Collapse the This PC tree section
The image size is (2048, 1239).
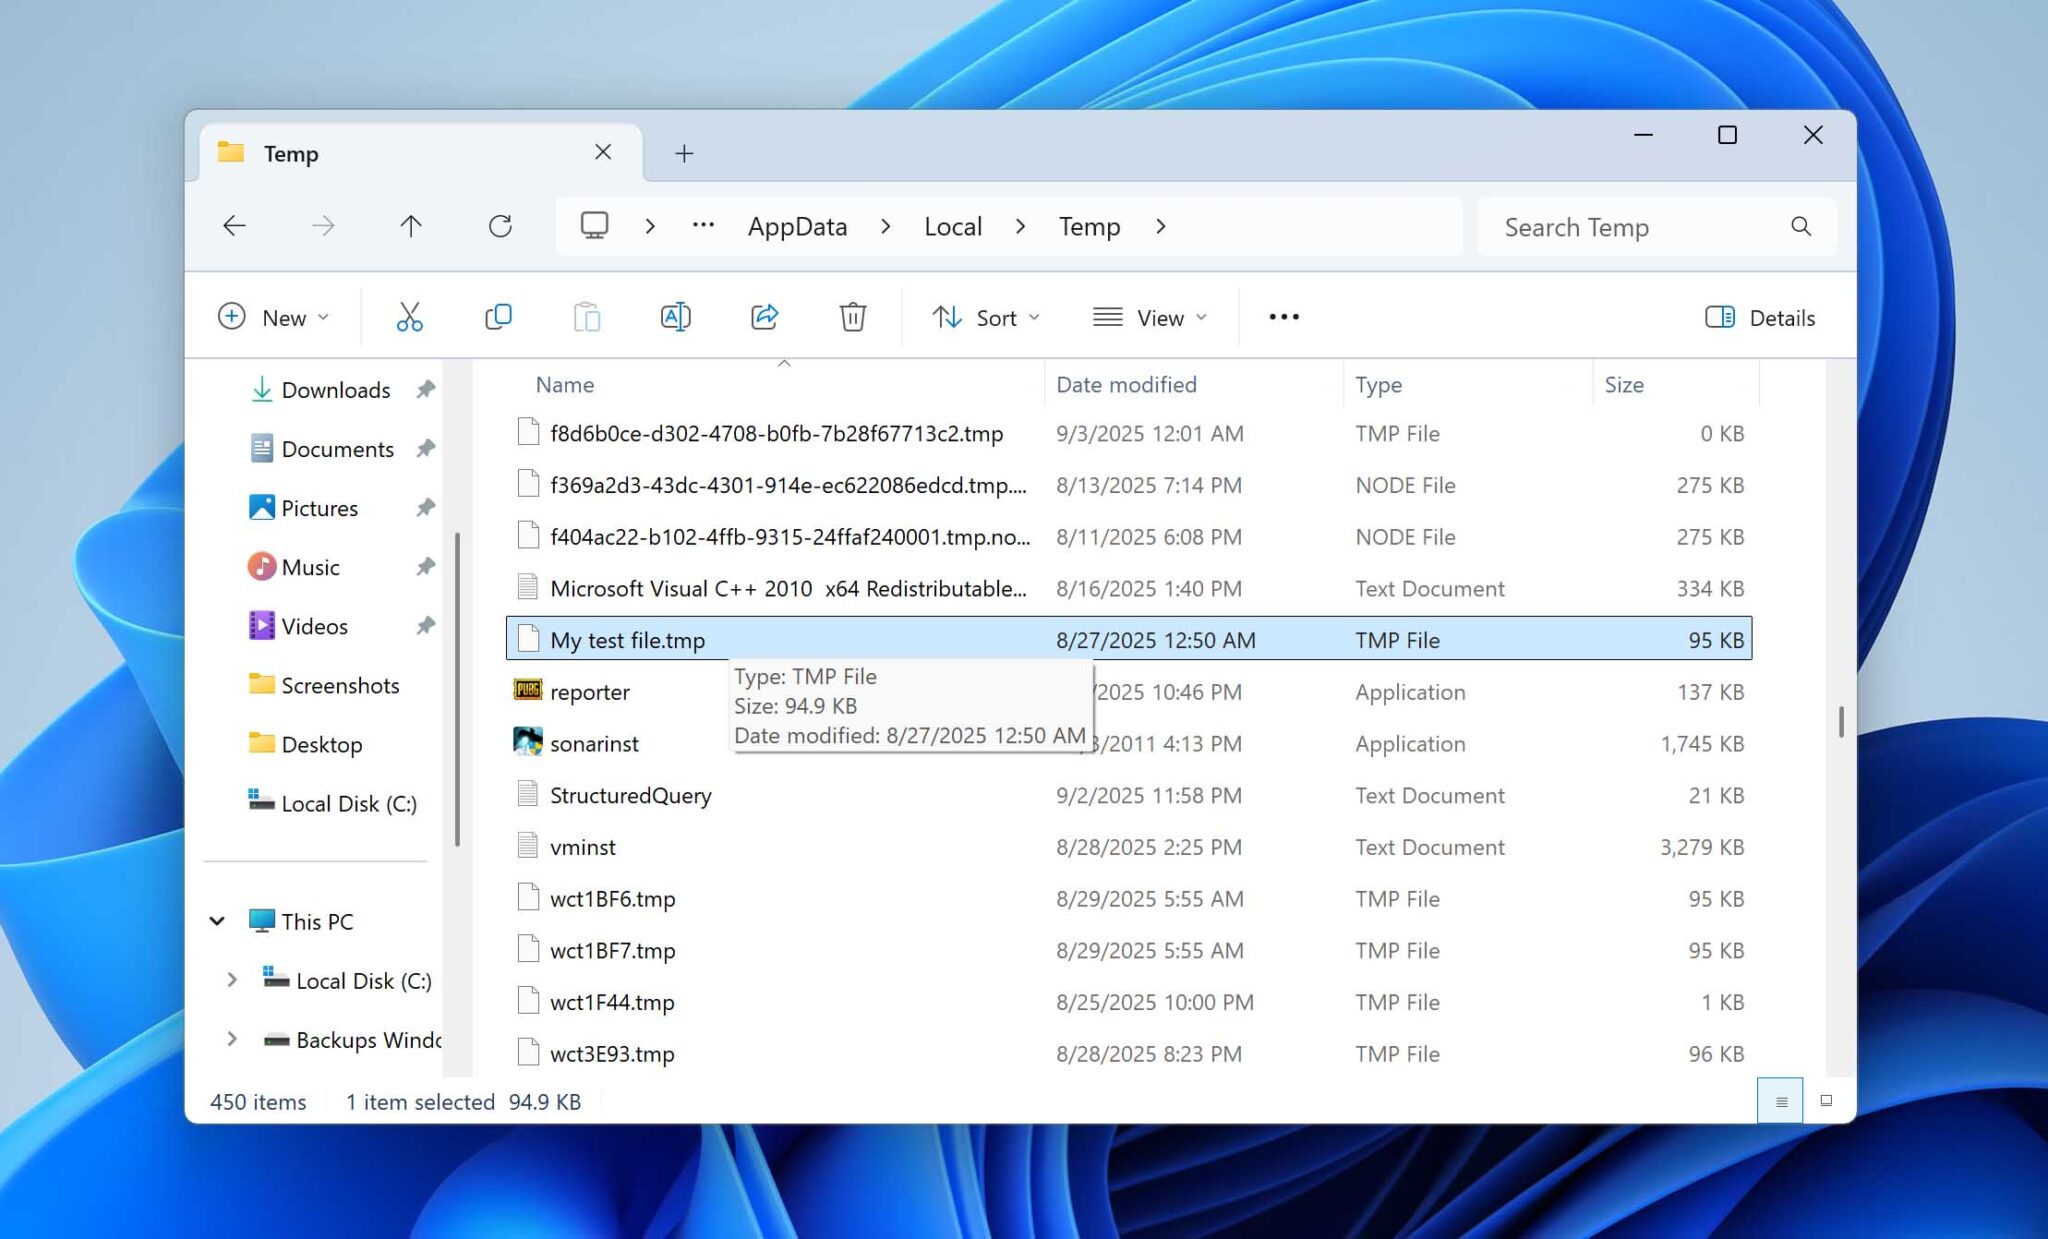[x=218, y=920]
